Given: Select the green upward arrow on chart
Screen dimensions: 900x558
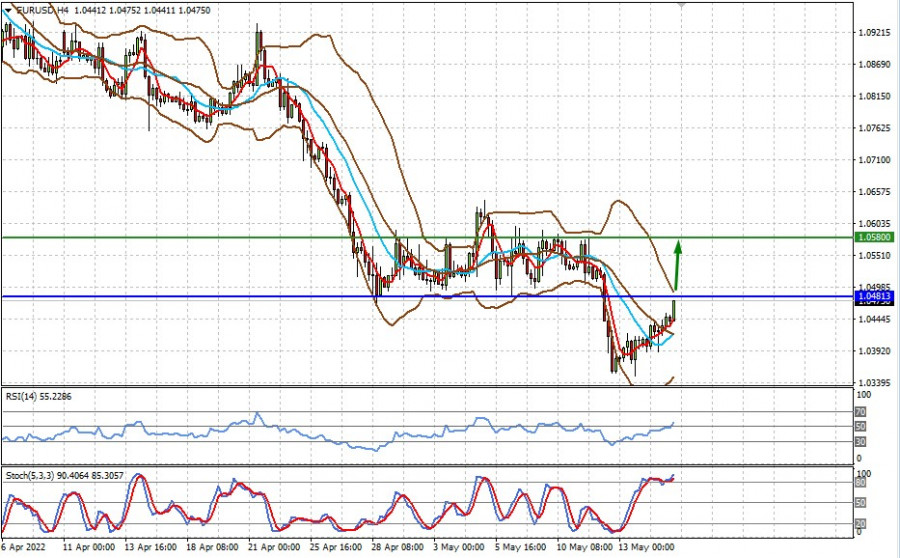Looking at the screenshot, I should coord(677,262).
